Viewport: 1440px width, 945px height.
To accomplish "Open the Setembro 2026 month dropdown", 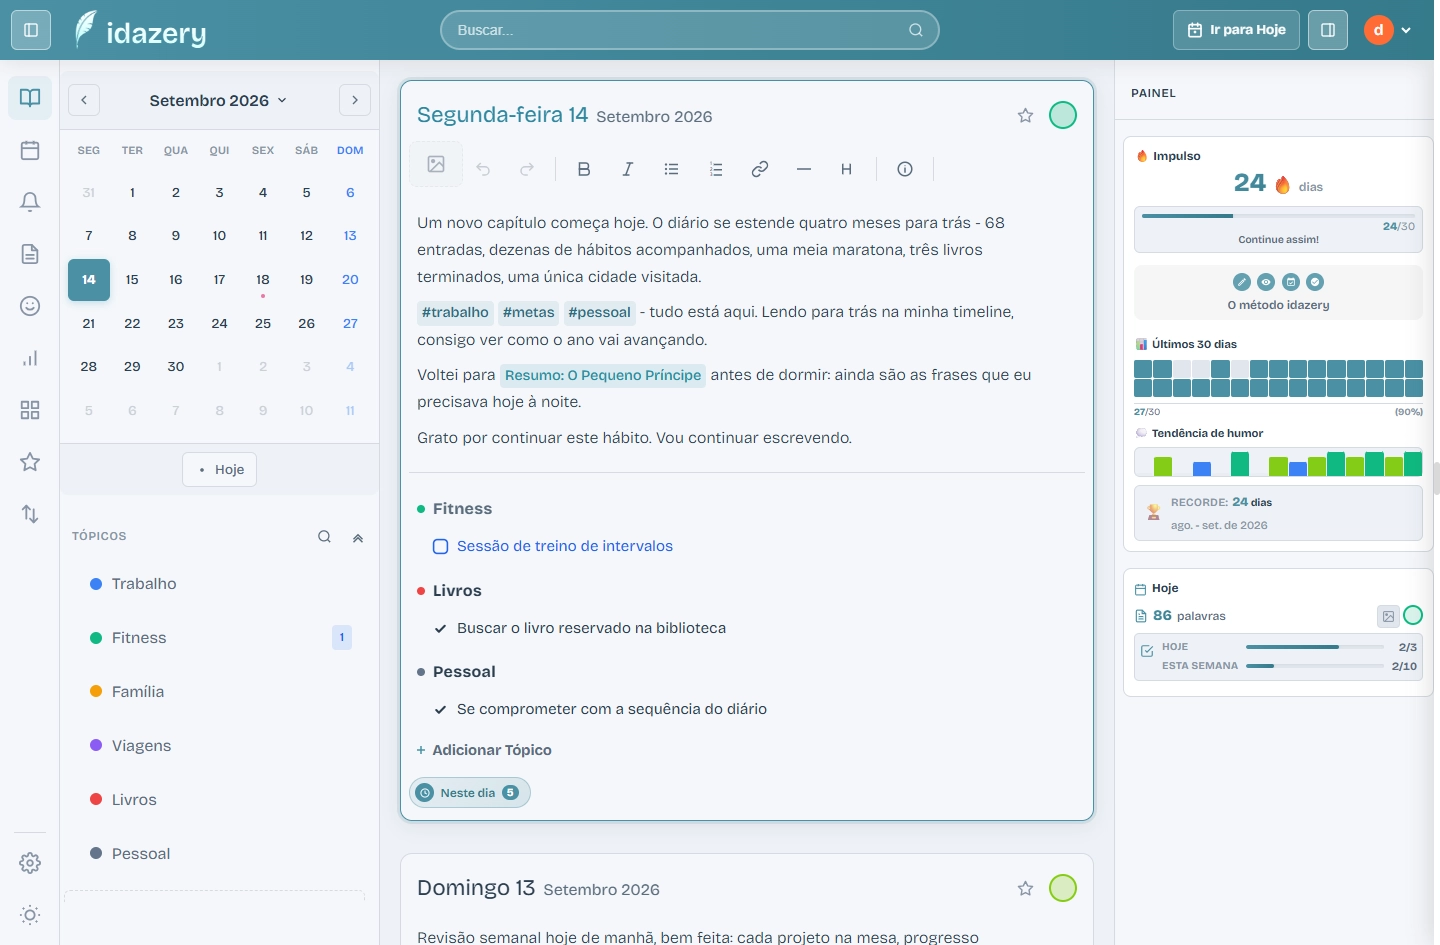I will click(219, 100).
